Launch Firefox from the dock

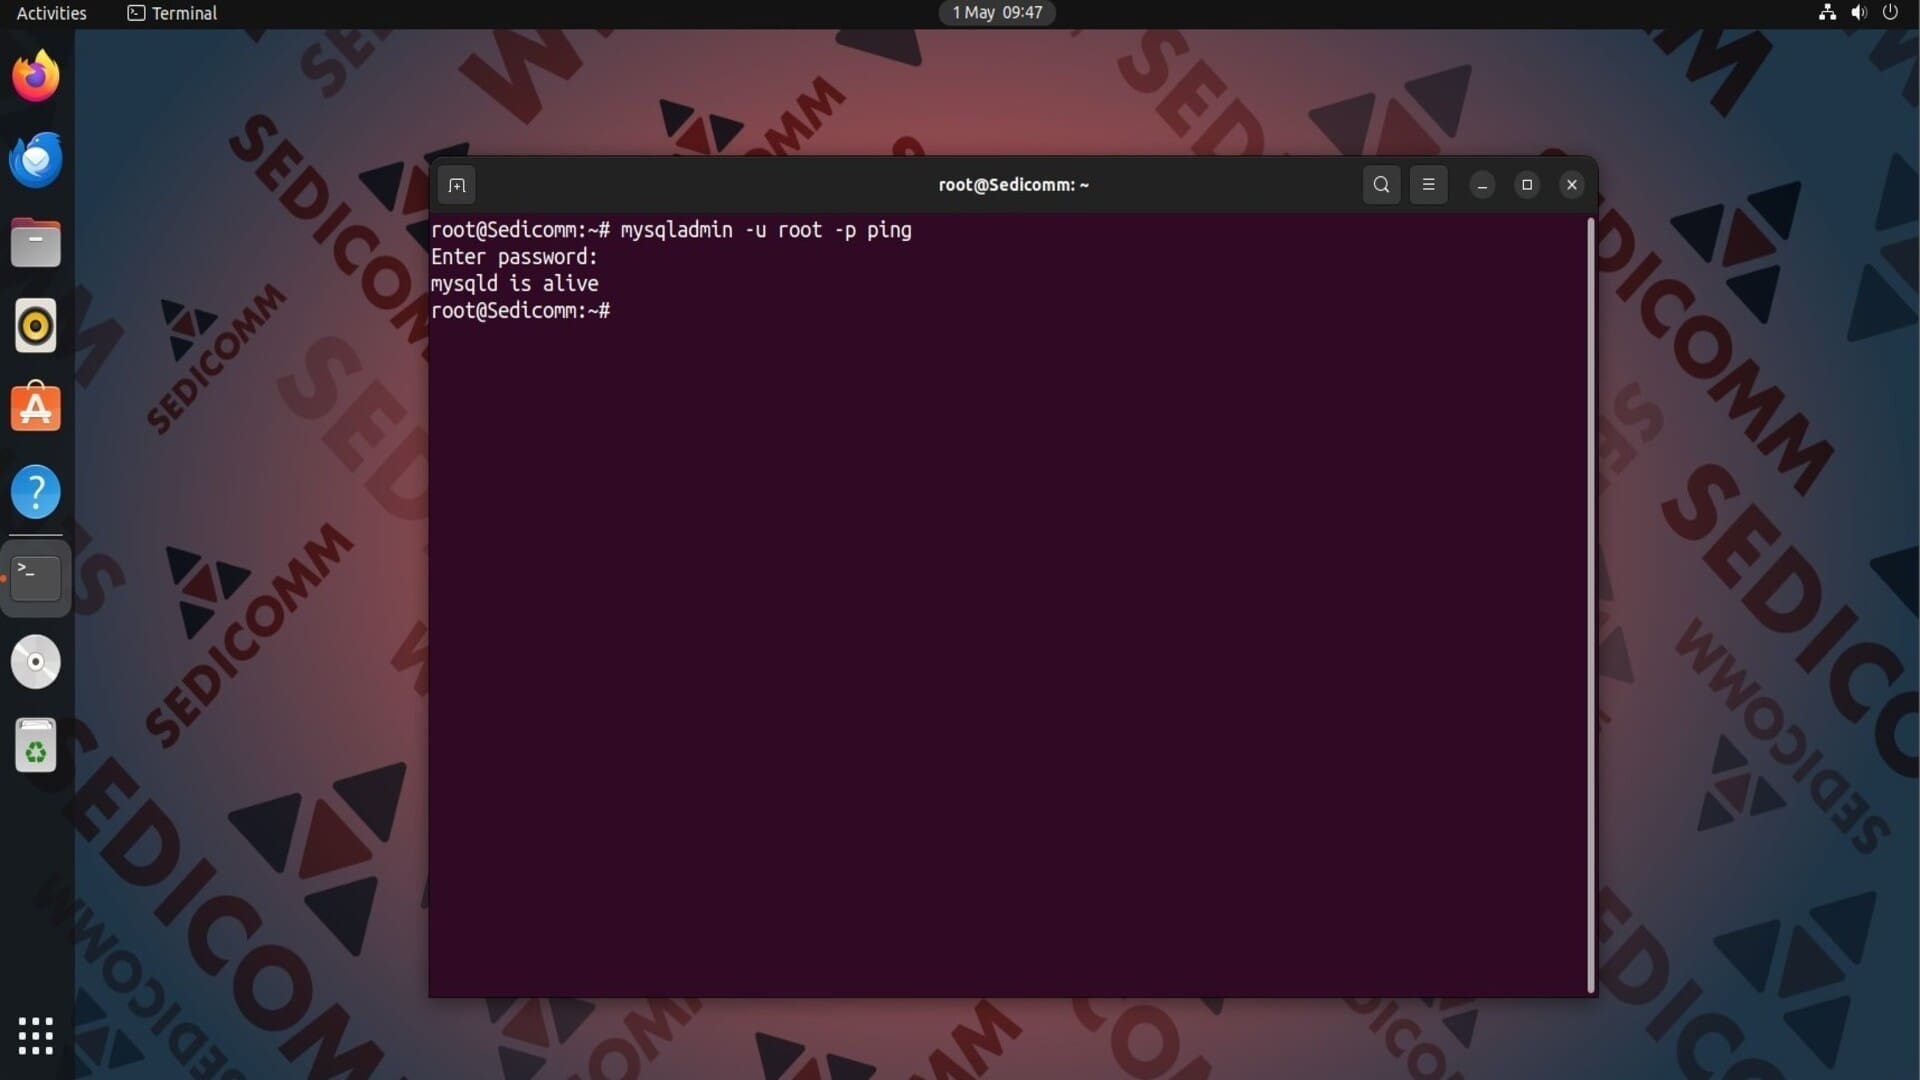coord(36,77)
